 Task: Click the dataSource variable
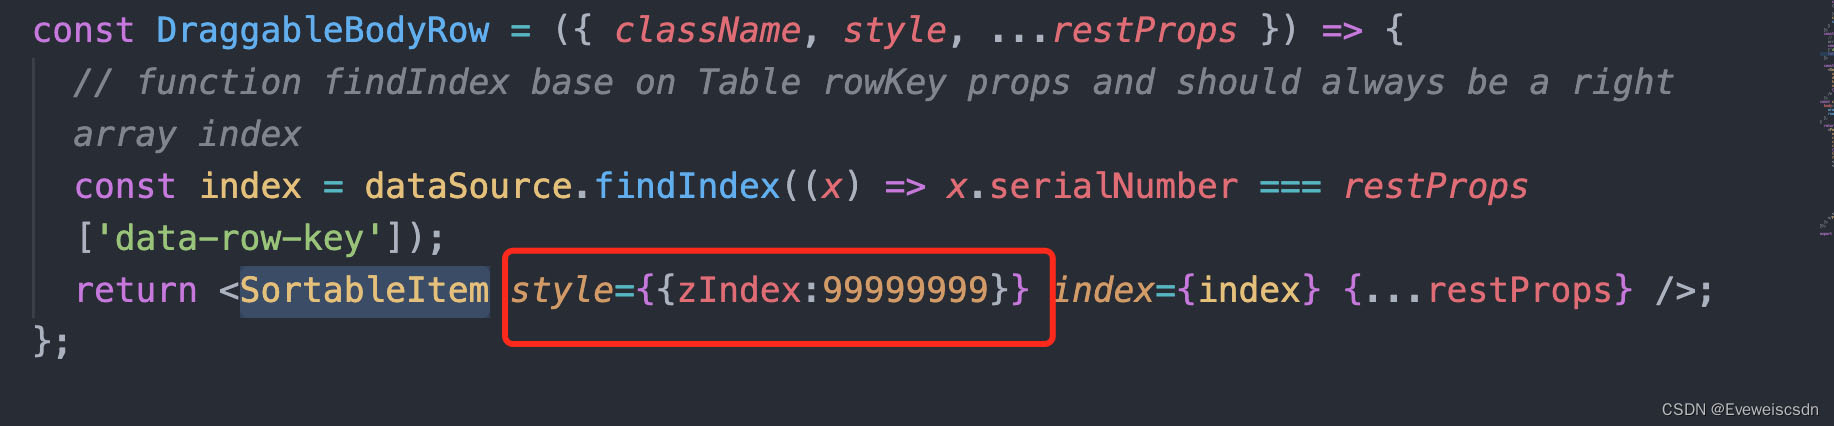(x=468, y=187)
